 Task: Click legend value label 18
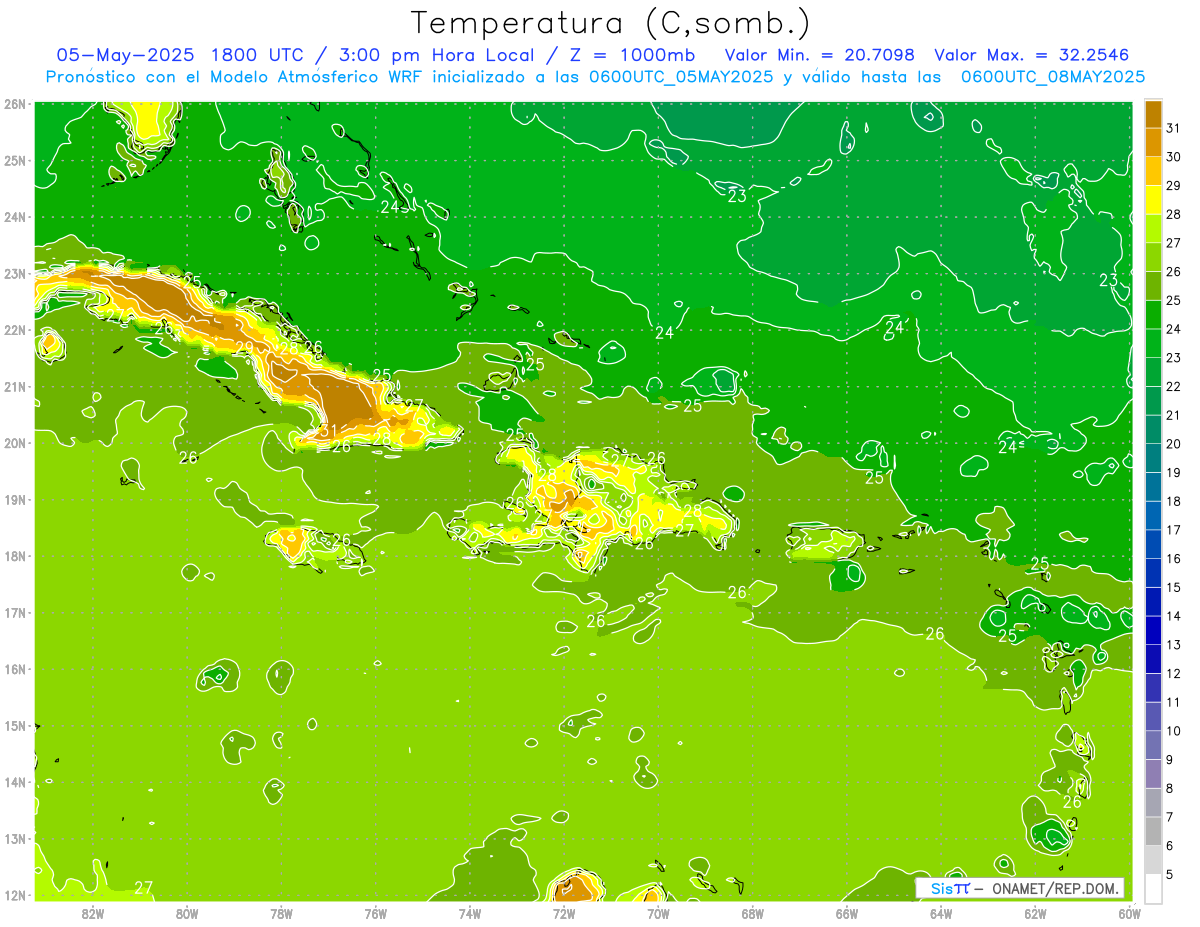(x=1174, y=501)
